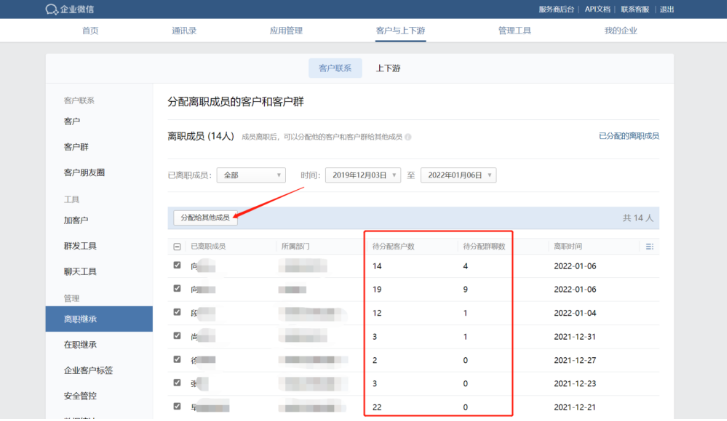
Task: Open the start date 2019年12月03日 picker
Action: point(363,175)
